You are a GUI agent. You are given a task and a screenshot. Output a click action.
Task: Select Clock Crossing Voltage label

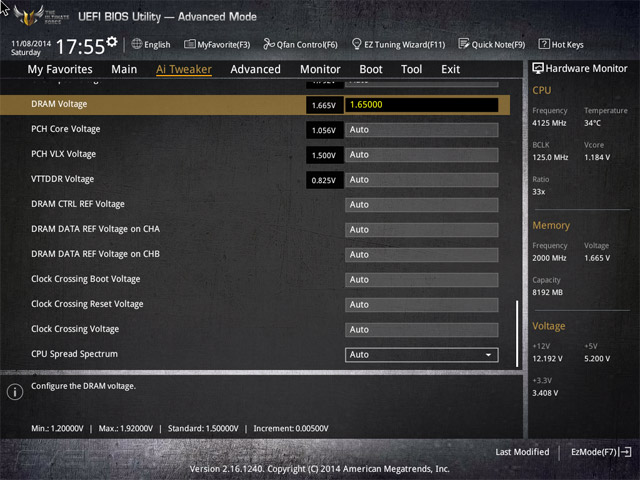(x=75, y=329)
